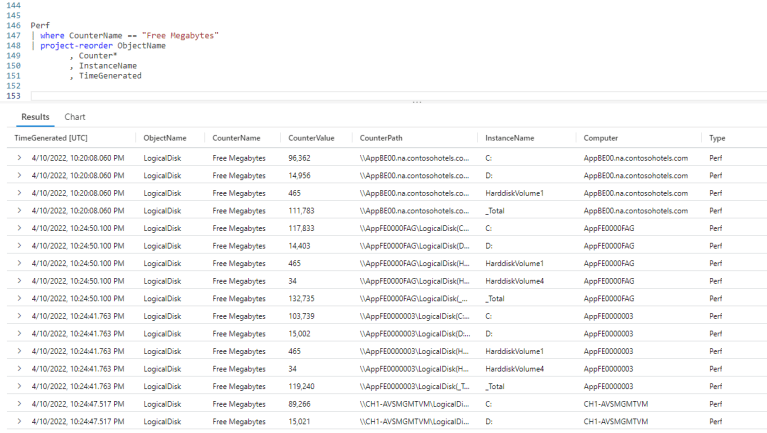Click 'TimeGenerated' on query line 151
This screenshot has width=767, height=433.
pos(110,76)
